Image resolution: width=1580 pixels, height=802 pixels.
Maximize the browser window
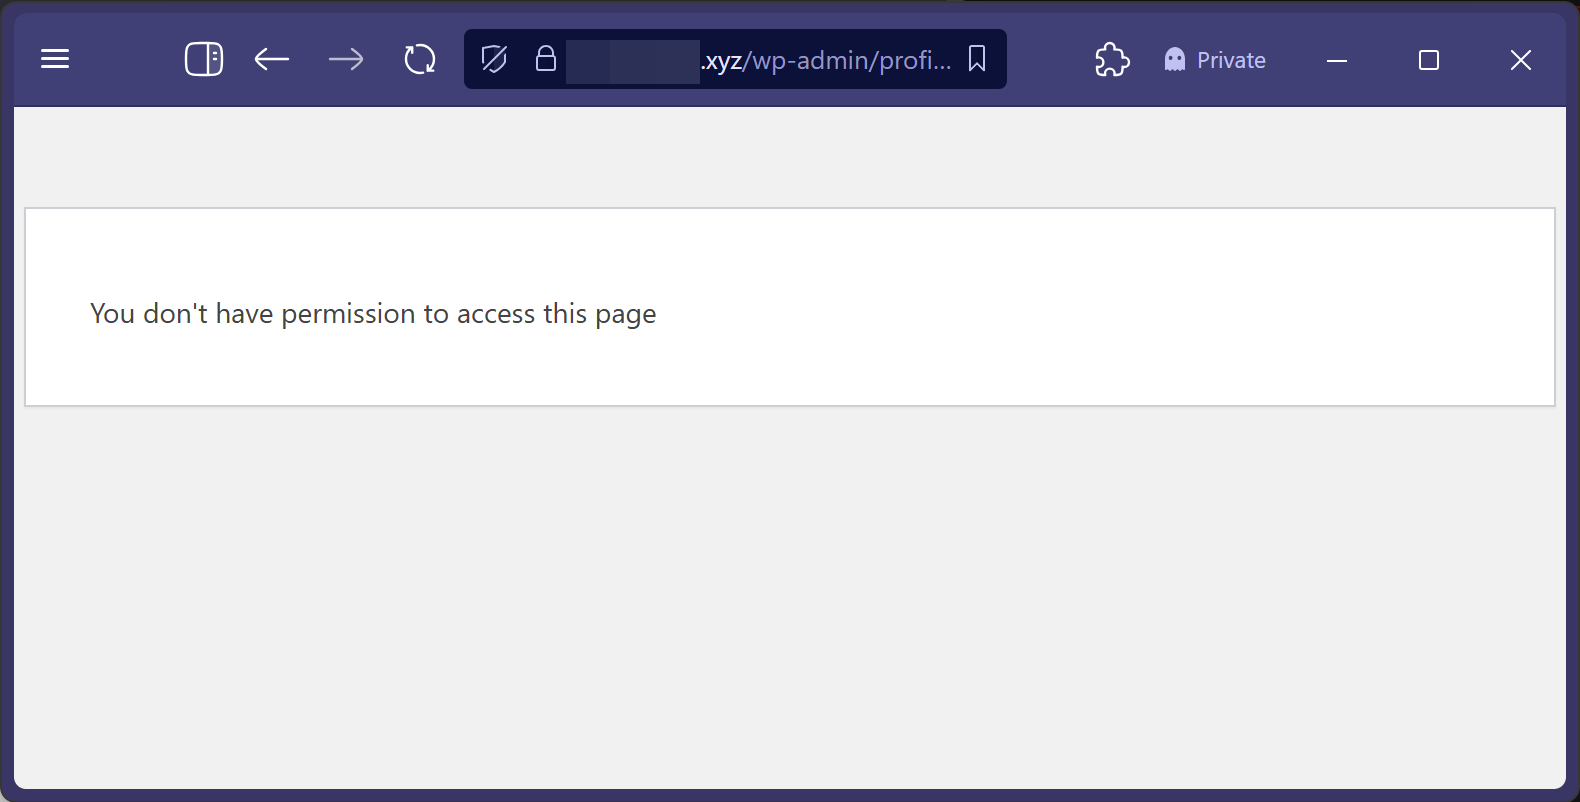pos(1429,60)
